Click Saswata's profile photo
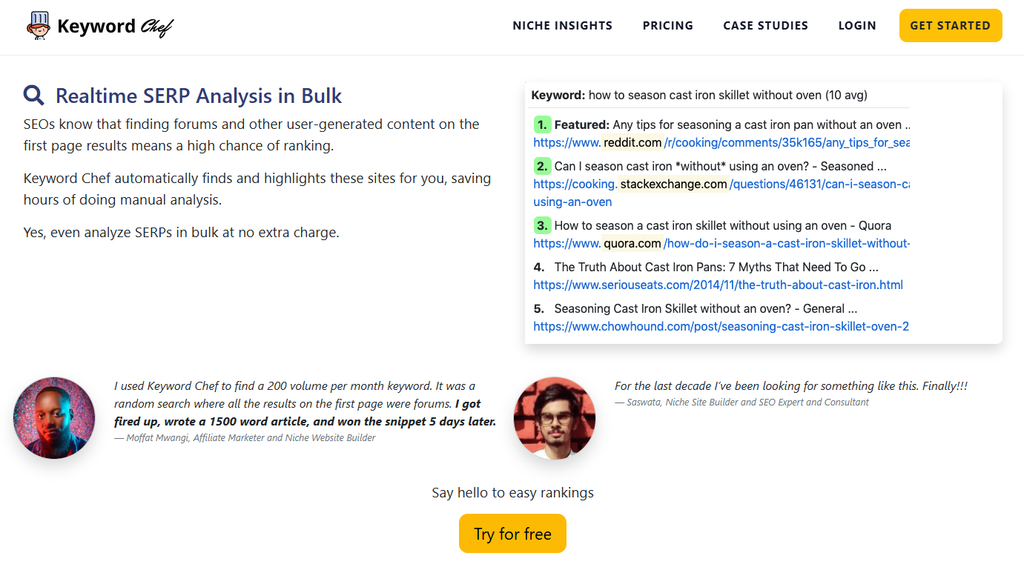 554,417
